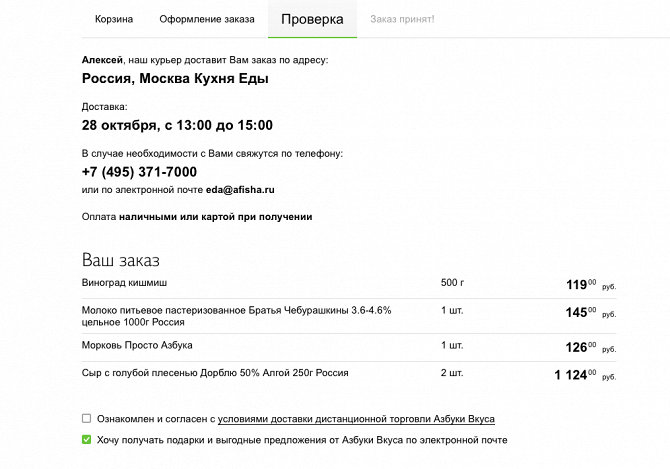Click the 2 шт. quantity of cheese
The width and height of the screenshot is (670, 469).
click(x=452, y=373)
